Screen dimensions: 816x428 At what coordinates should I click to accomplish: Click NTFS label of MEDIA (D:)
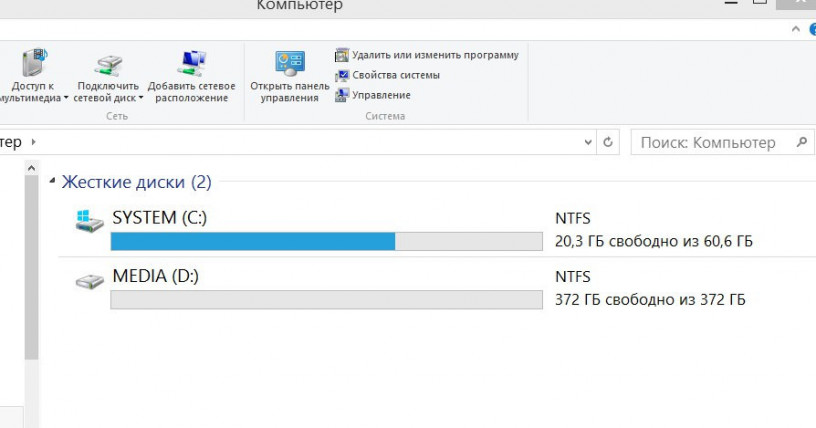[x=572, y=276]
